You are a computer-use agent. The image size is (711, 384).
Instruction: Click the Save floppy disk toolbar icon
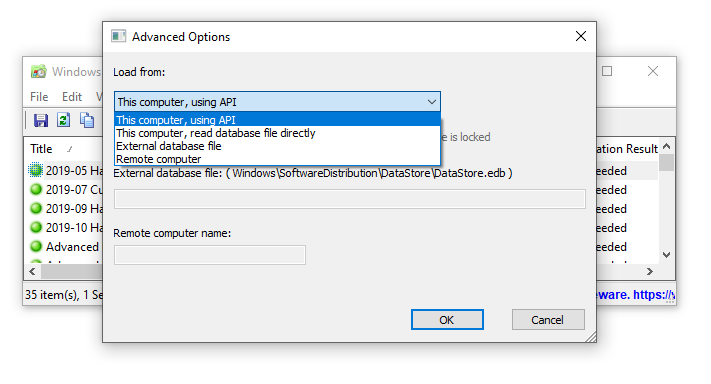point(41,120)
